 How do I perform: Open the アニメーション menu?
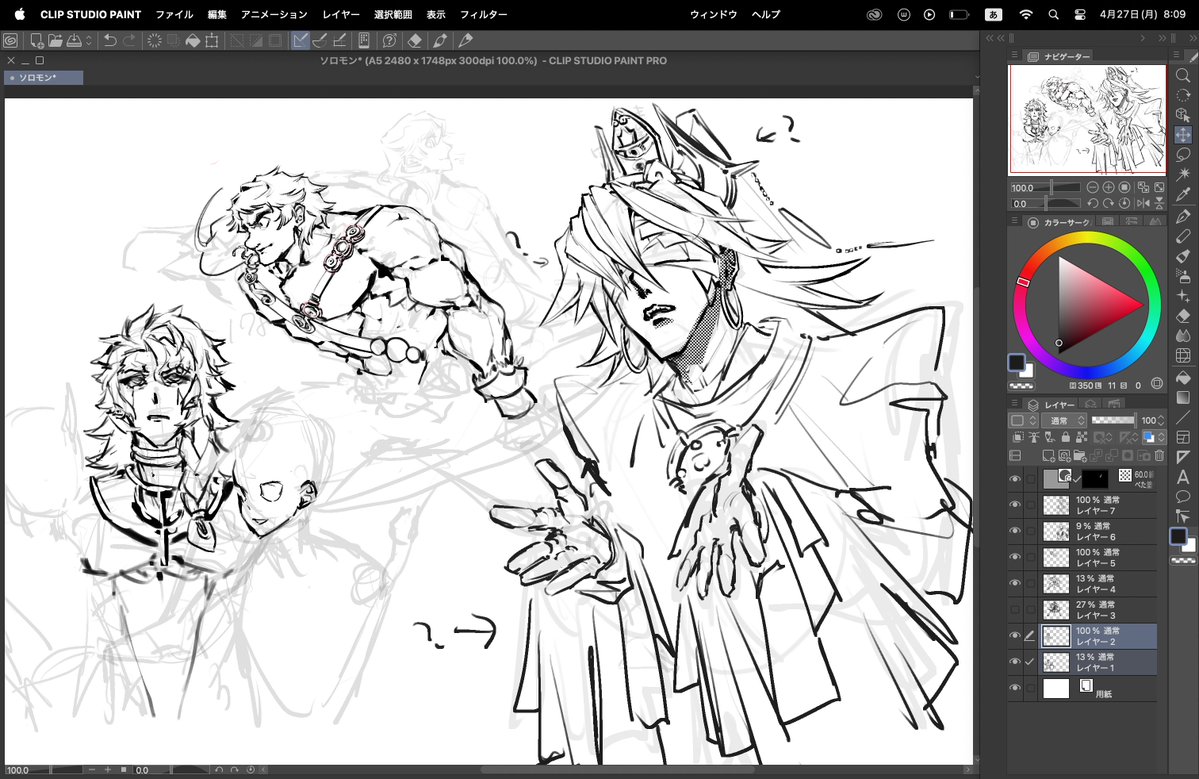tap(274, 15)
